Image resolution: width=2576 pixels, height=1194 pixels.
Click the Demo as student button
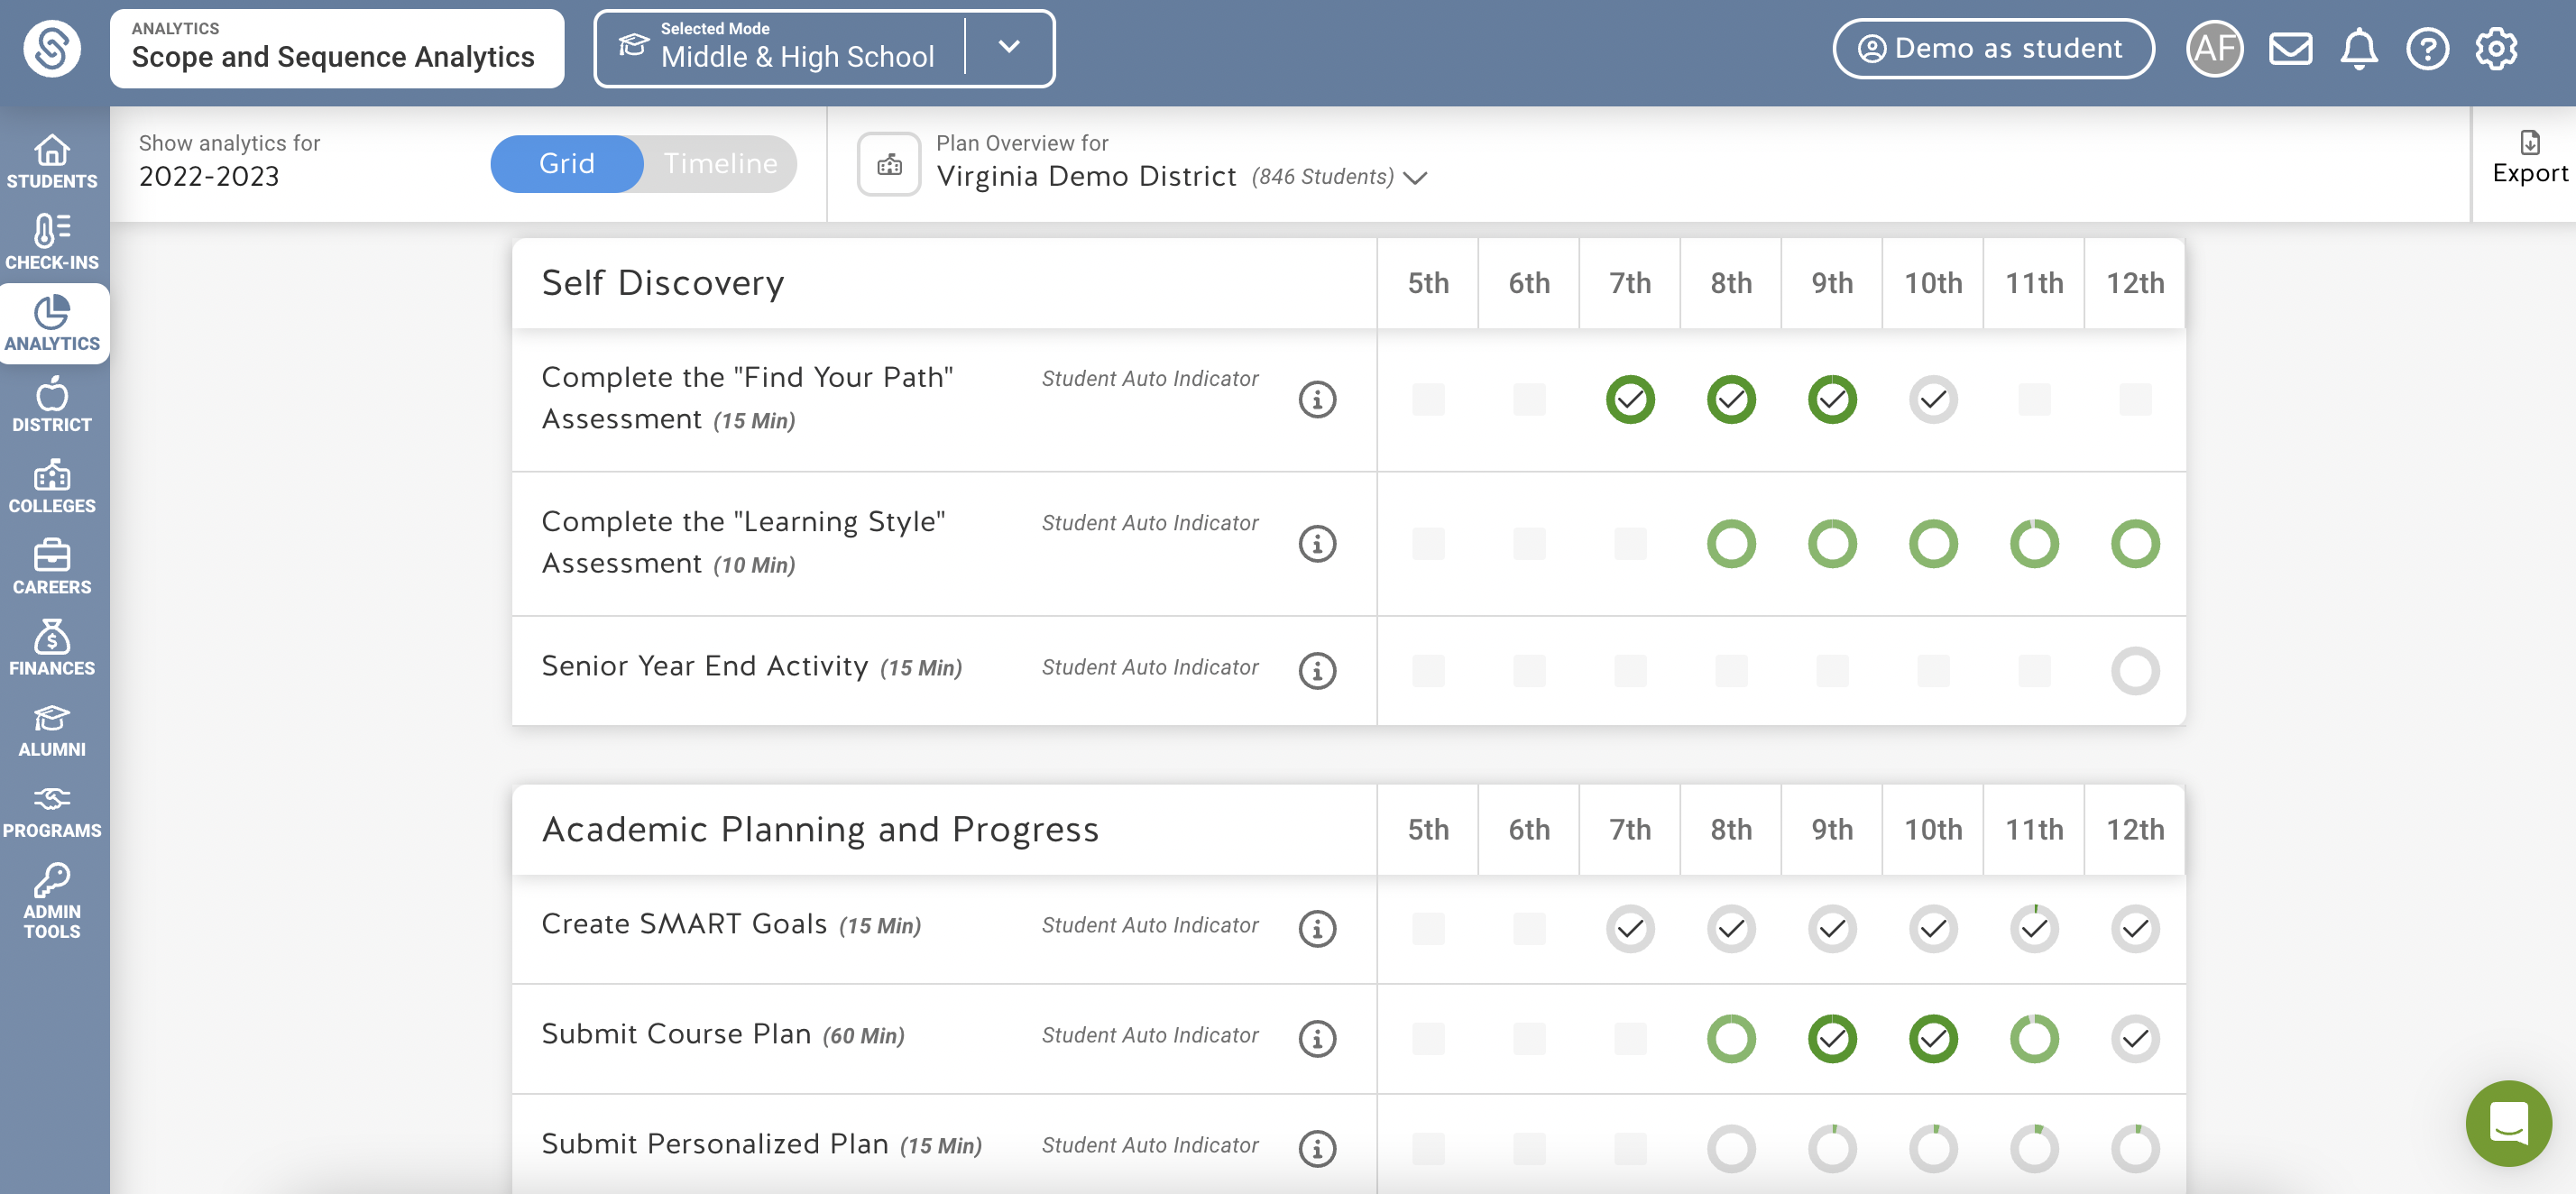click(1993, 47)
